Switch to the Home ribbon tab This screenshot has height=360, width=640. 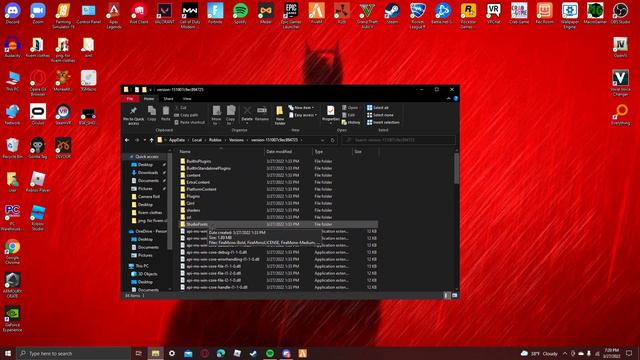pyautogui.click(x=149, y=98)
